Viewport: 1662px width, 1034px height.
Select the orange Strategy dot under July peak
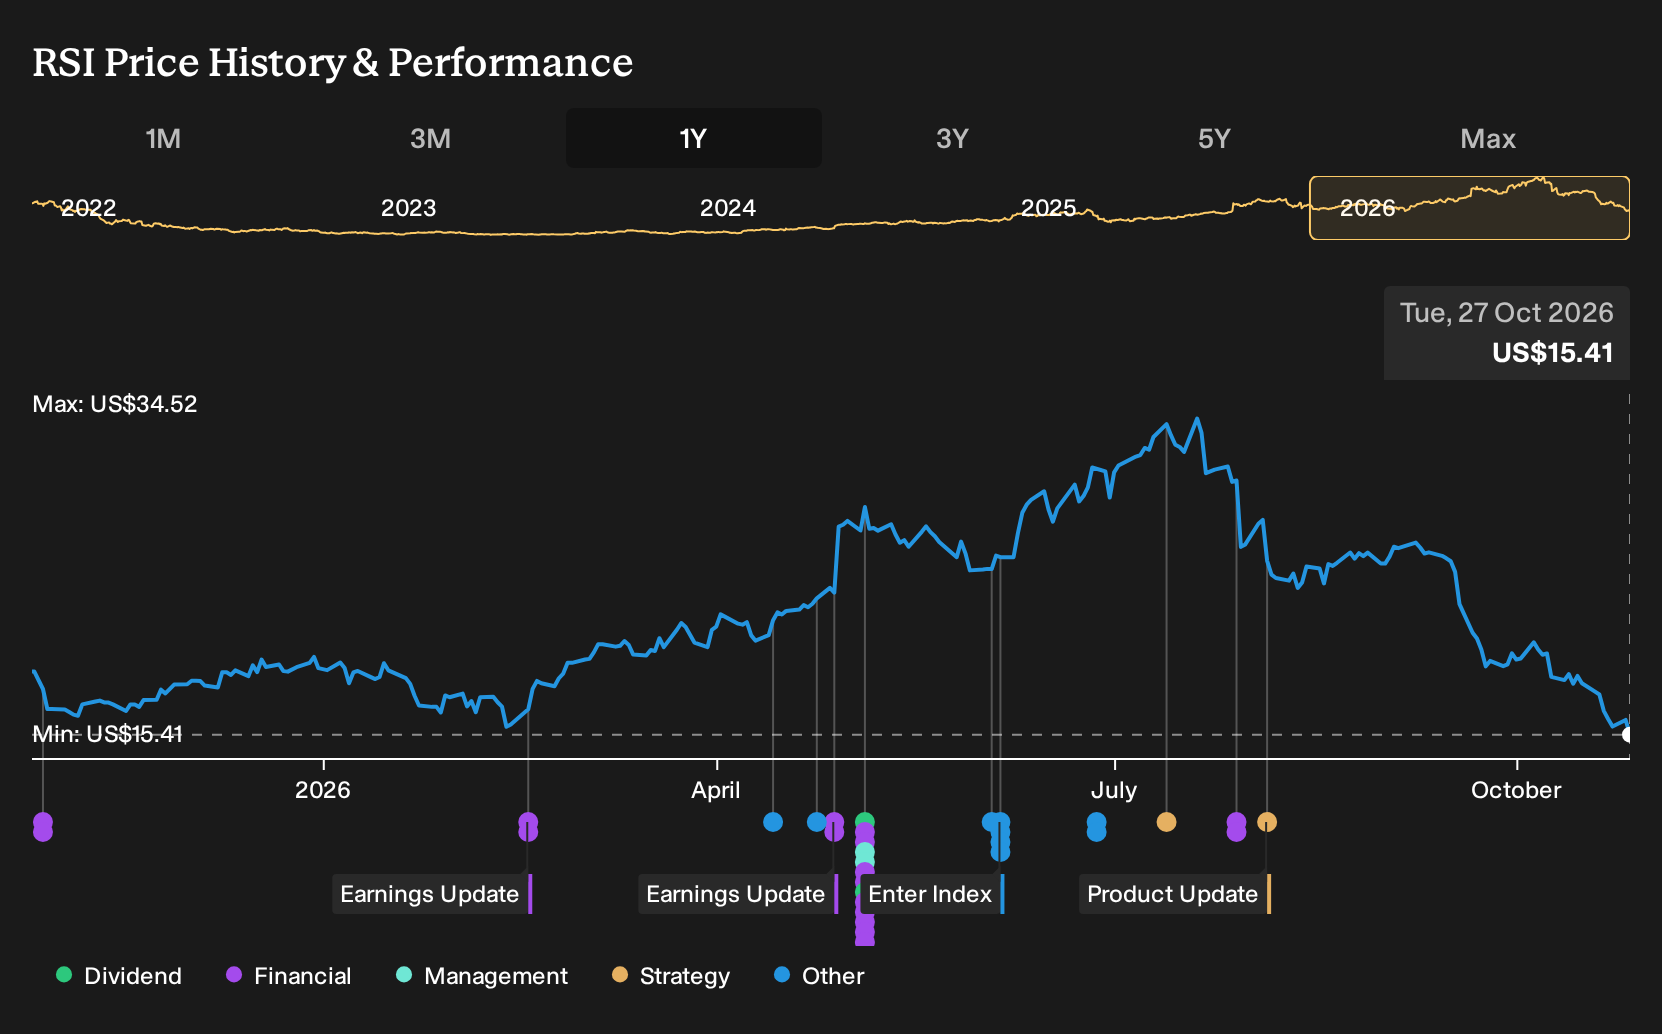click(1166, 822)
